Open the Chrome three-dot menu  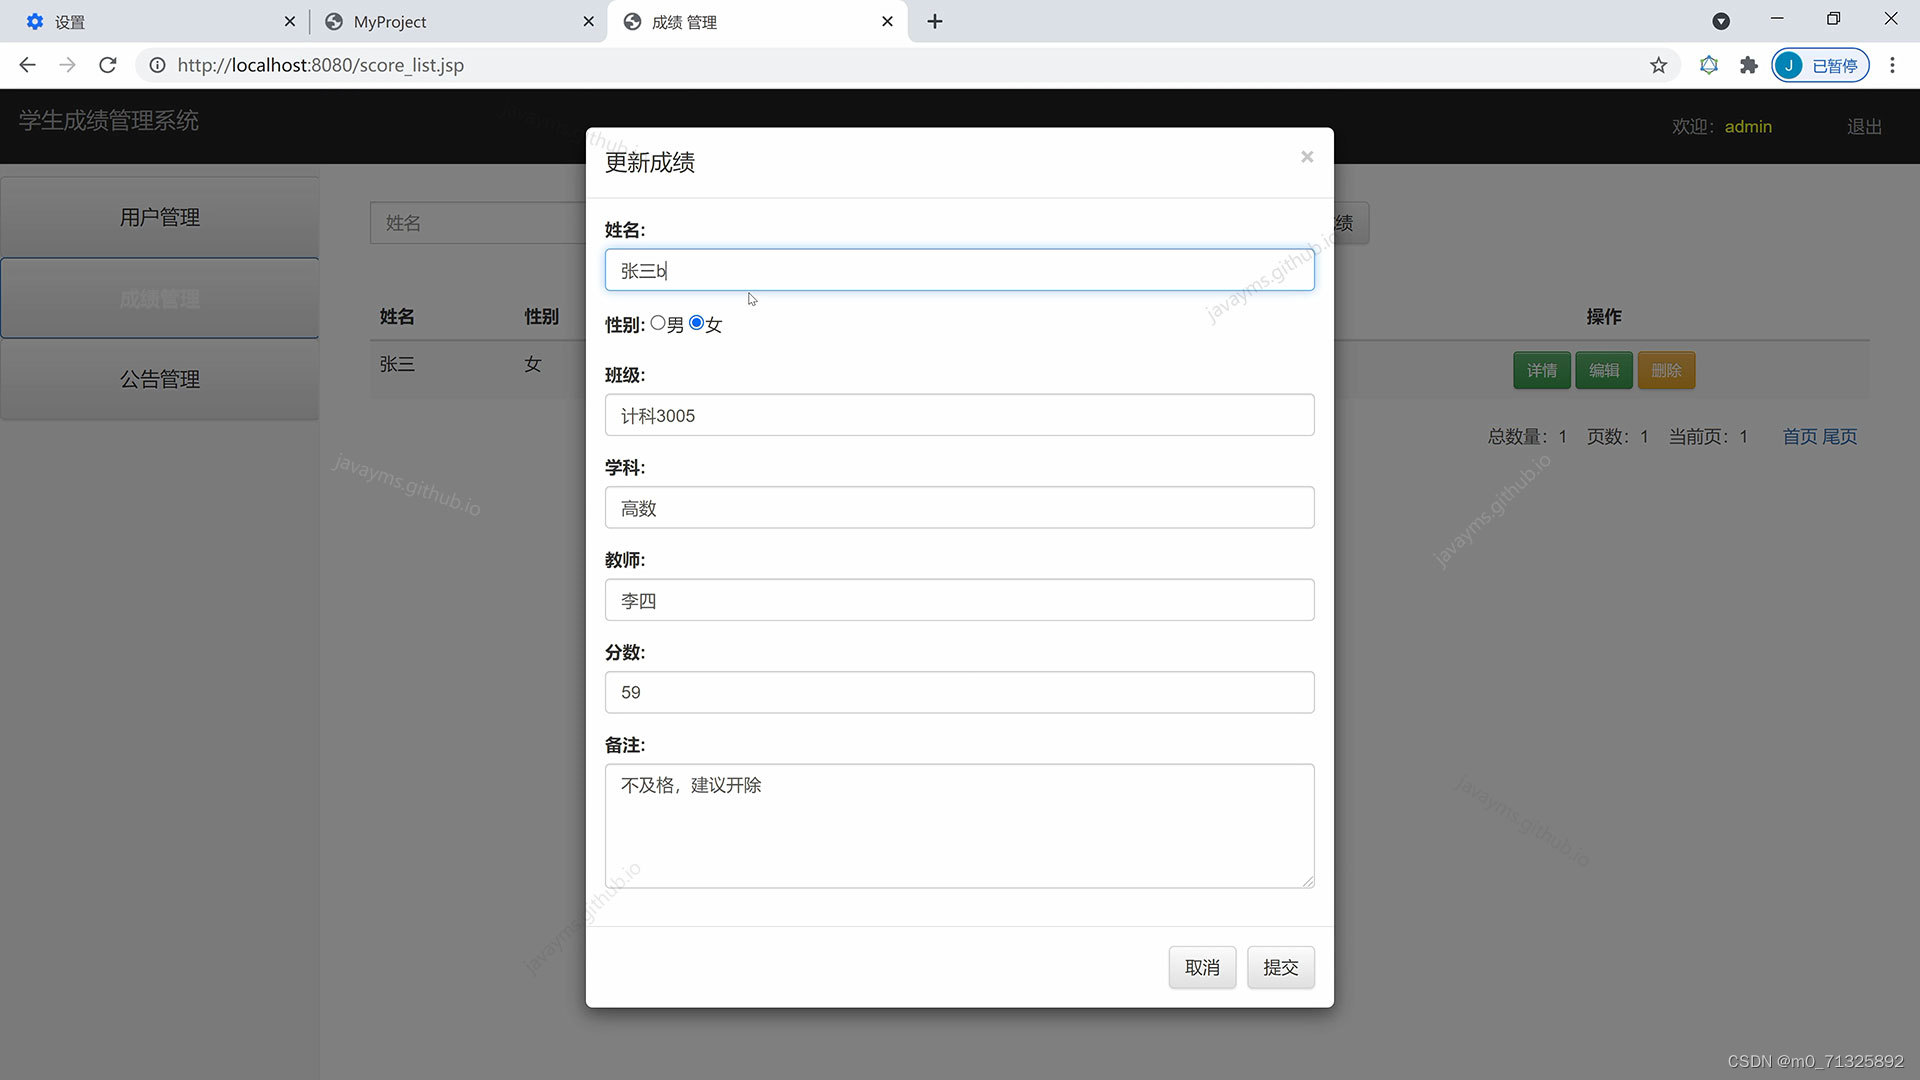[1892, 65]
